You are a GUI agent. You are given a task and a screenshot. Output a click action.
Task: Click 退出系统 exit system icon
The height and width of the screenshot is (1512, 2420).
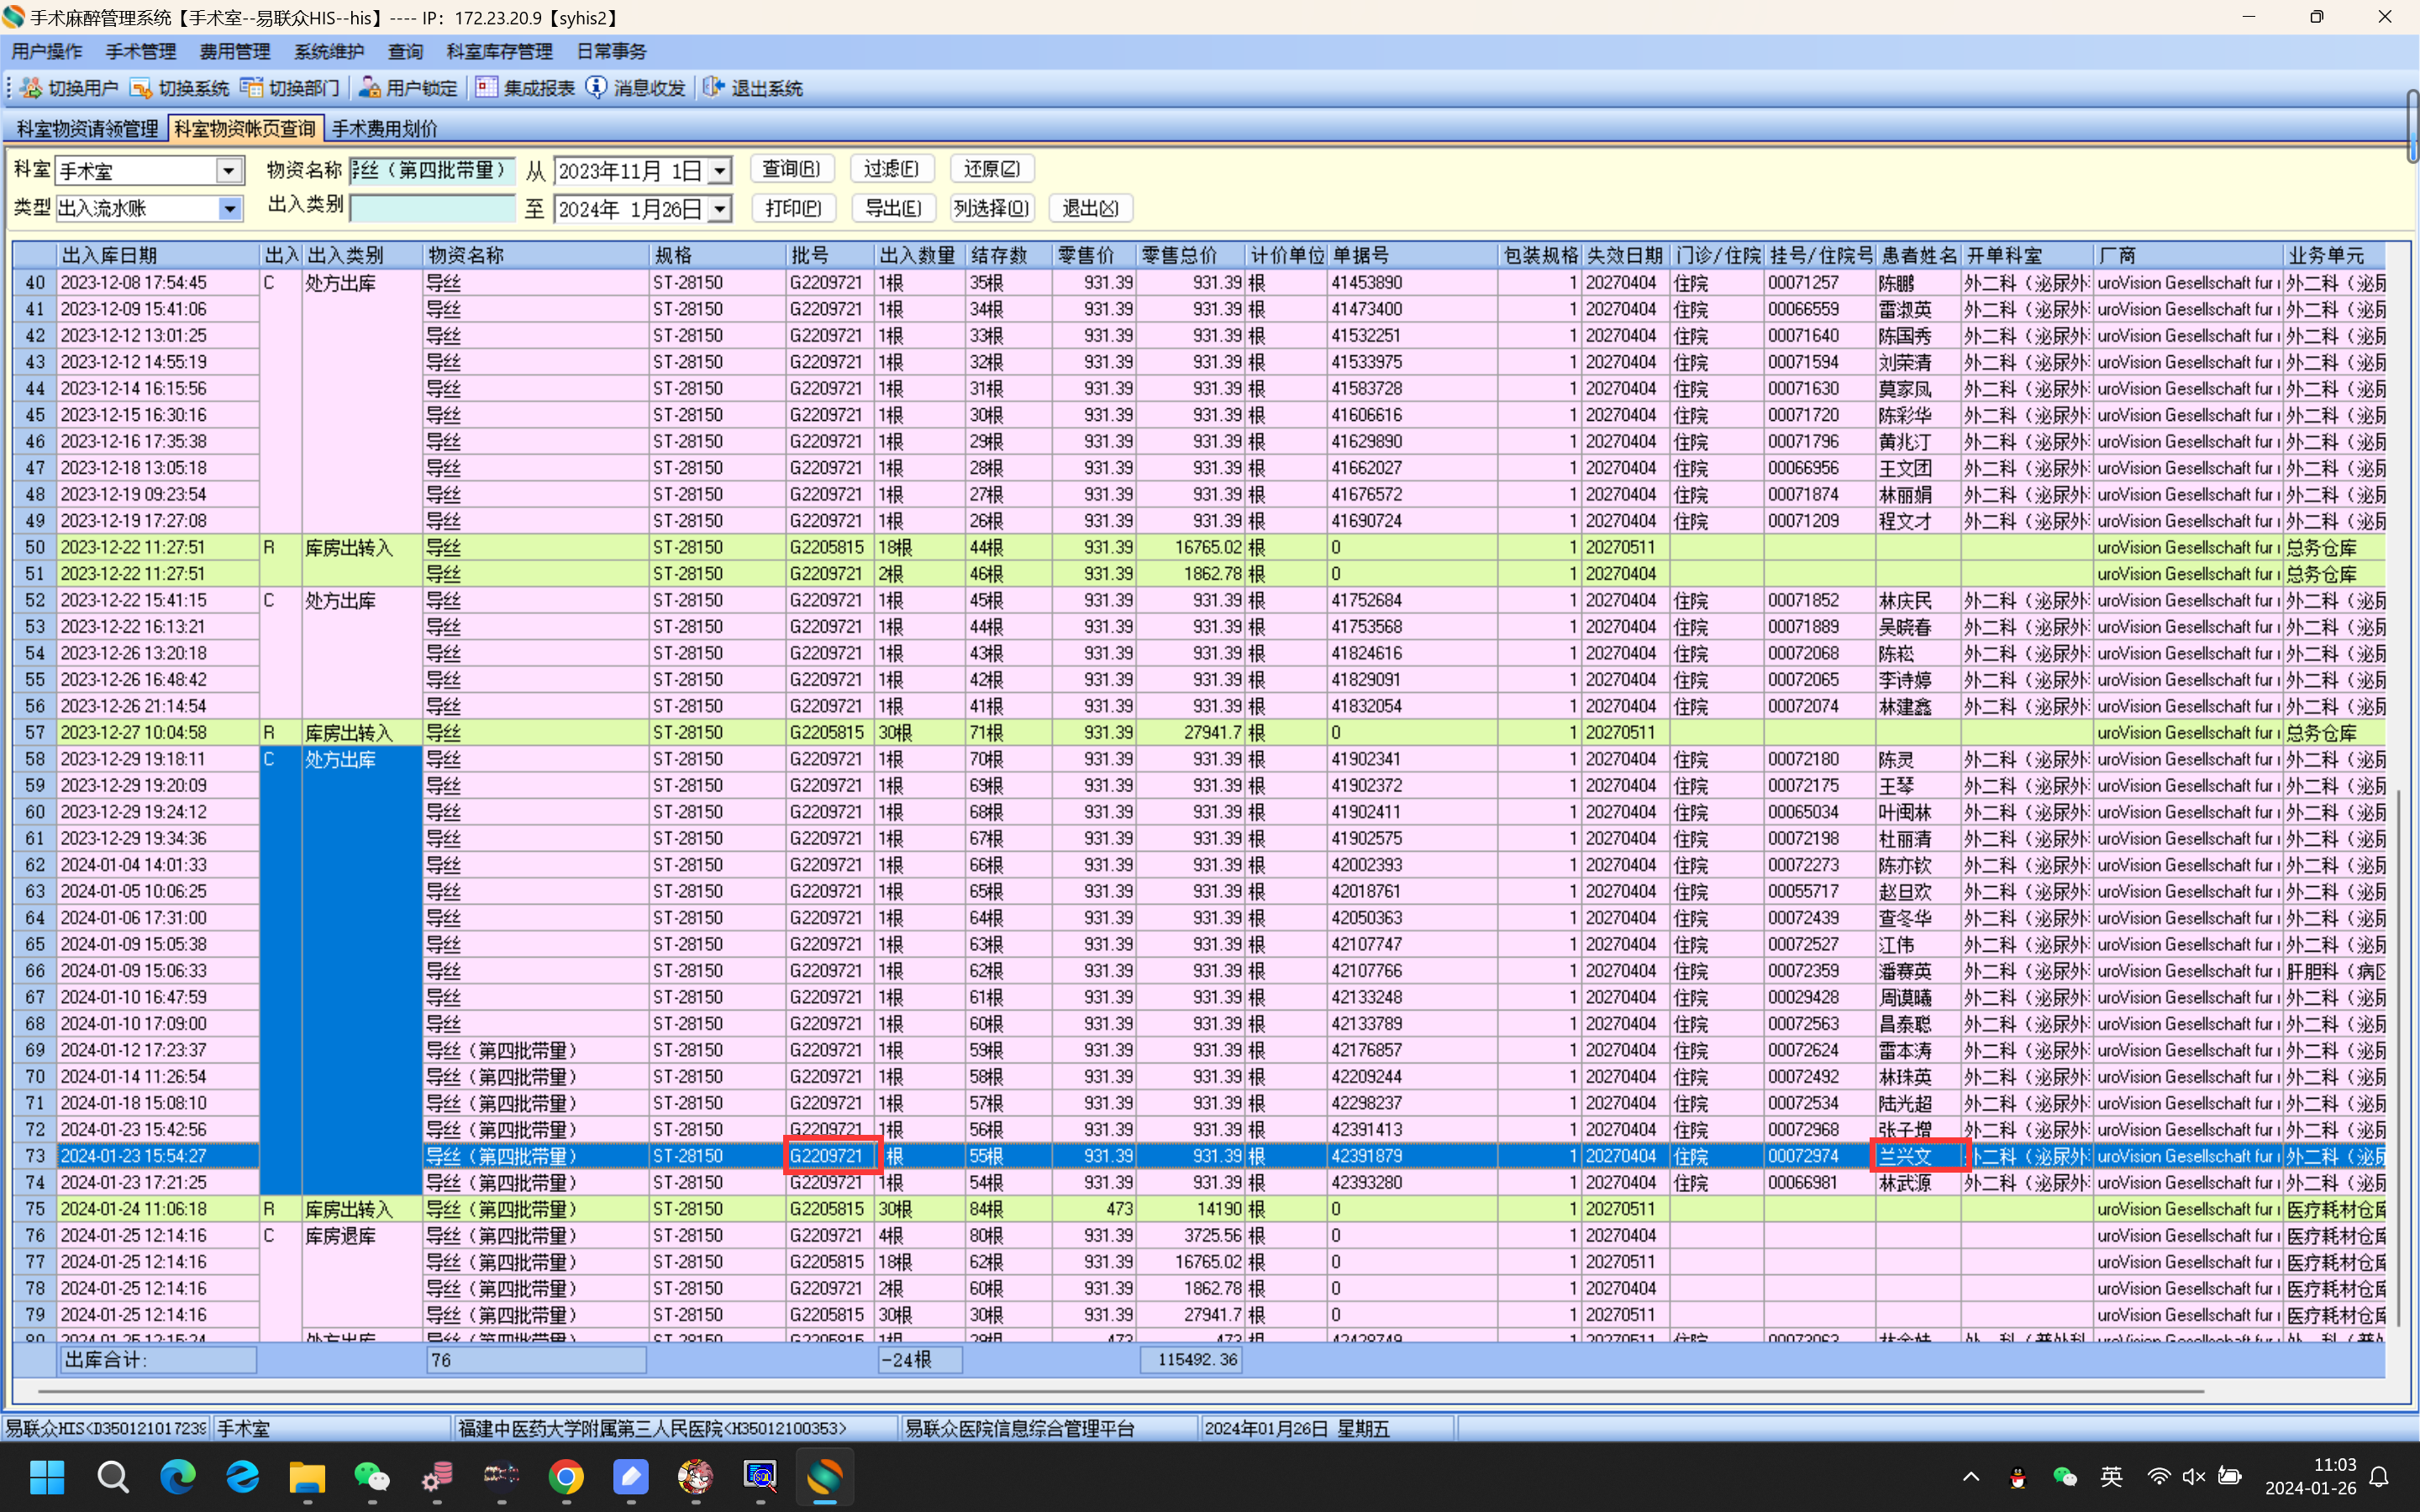click(713, 88)
